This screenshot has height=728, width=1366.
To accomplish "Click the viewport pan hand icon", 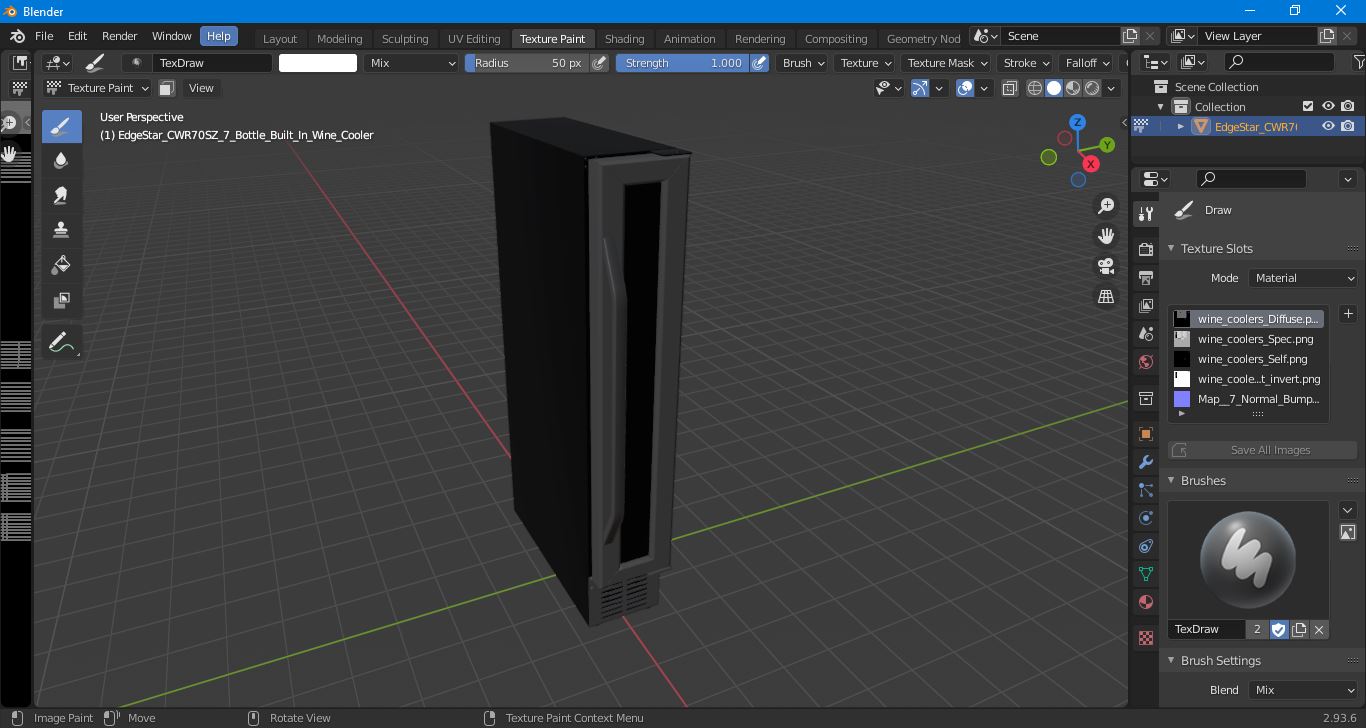I will pos(1106,236).
